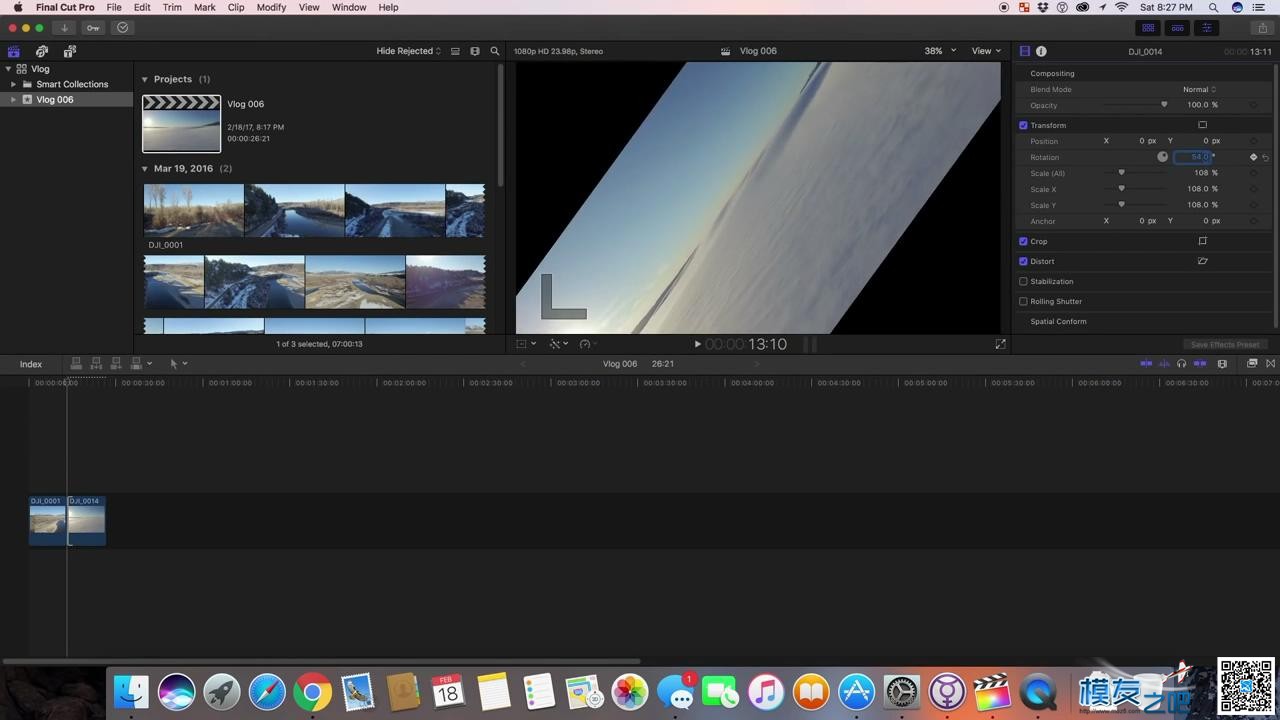The width and height of the screenshot is (1280, 720).
Task: Toggle skimming in the timeline
Action: 1146,364
